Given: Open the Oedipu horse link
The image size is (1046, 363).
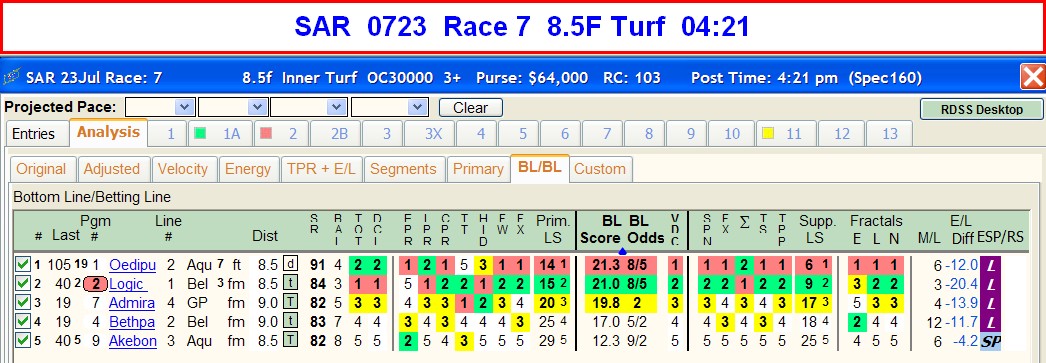Looking at the screenshot, I should pos(132,266).
